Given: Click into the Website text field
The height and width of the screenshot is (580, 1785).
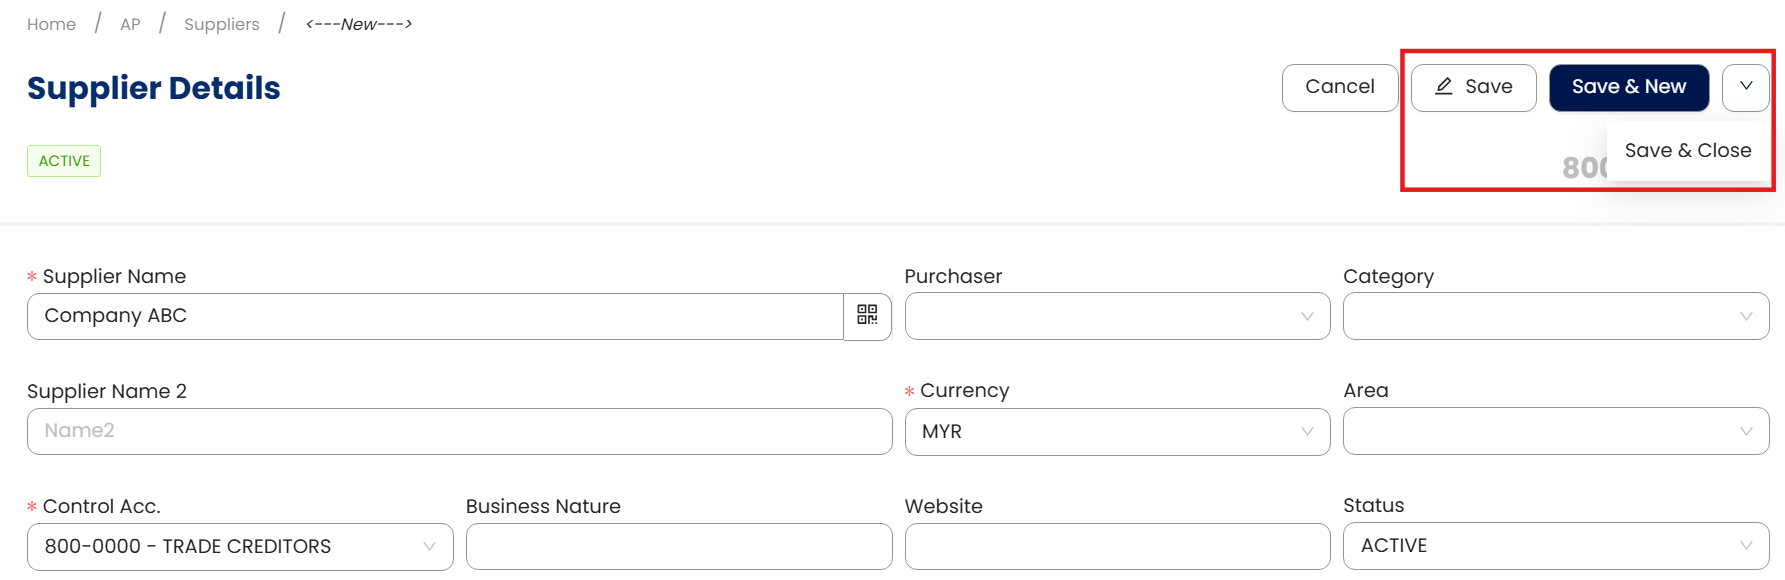Looking at the screenshot, I should tap(1117, 546).
